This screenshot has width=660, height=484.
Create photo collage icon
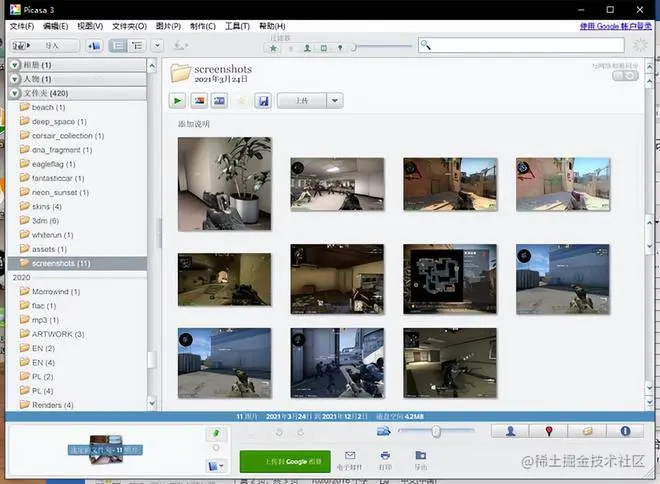200,101
